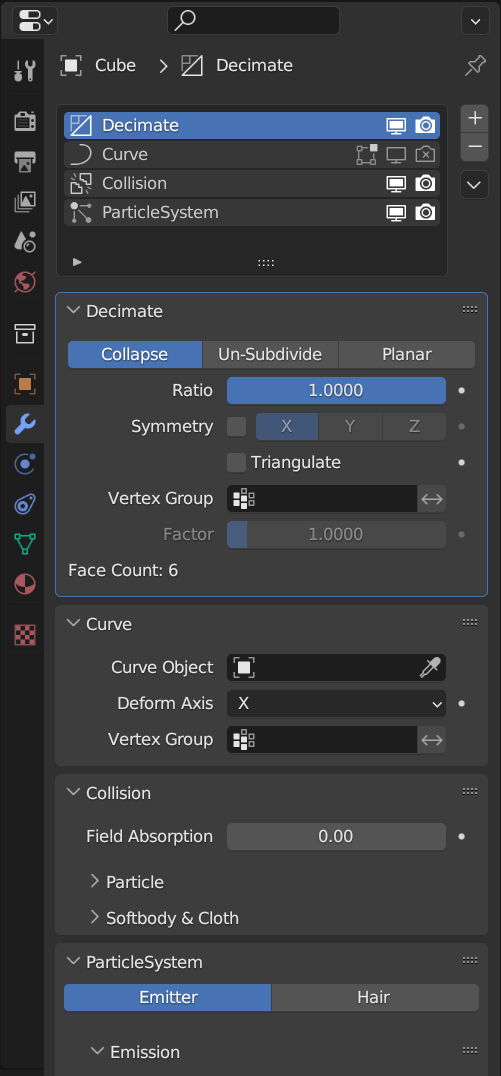501x1076 pixels.
Task: Expand the Particle subpanel
Action: click(95, 881)
